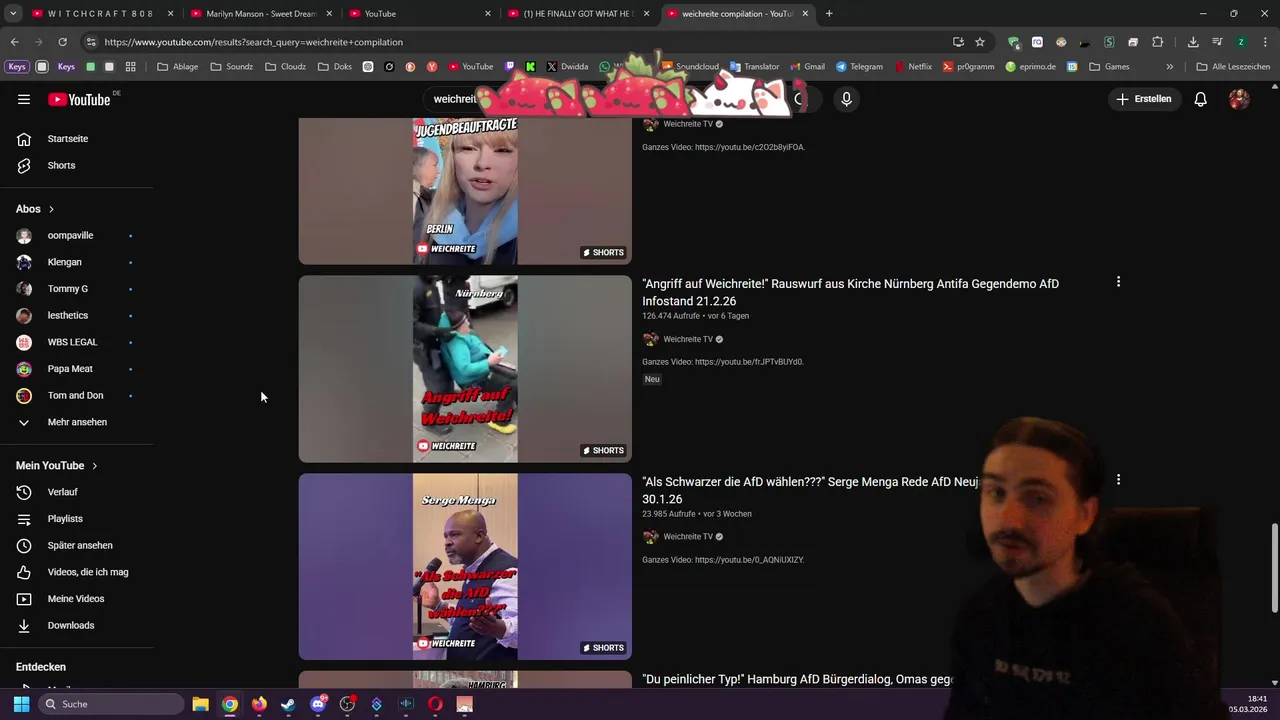Open Ablage bookmarks folder
This screenshot has width=1280, height=720.
pyautogui.click(x=177, y=67)
